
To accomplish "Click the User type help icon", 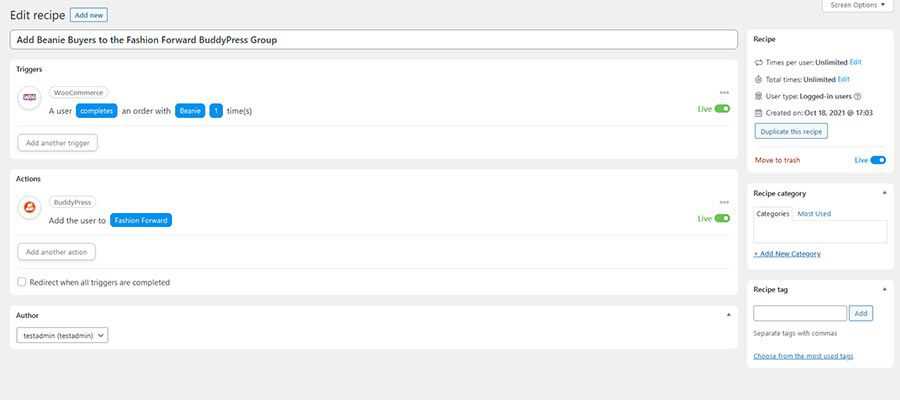I will point(858,96).
